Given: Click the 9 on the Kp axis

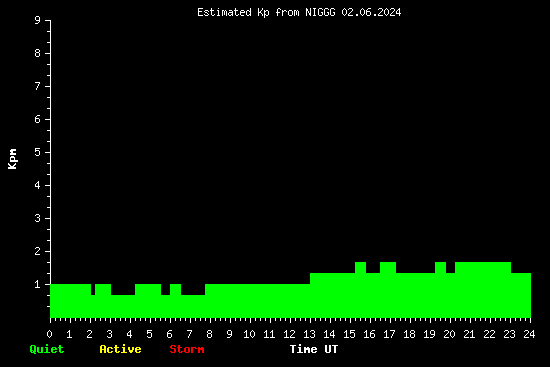Looking at the screenshot, I should [38, 20].
